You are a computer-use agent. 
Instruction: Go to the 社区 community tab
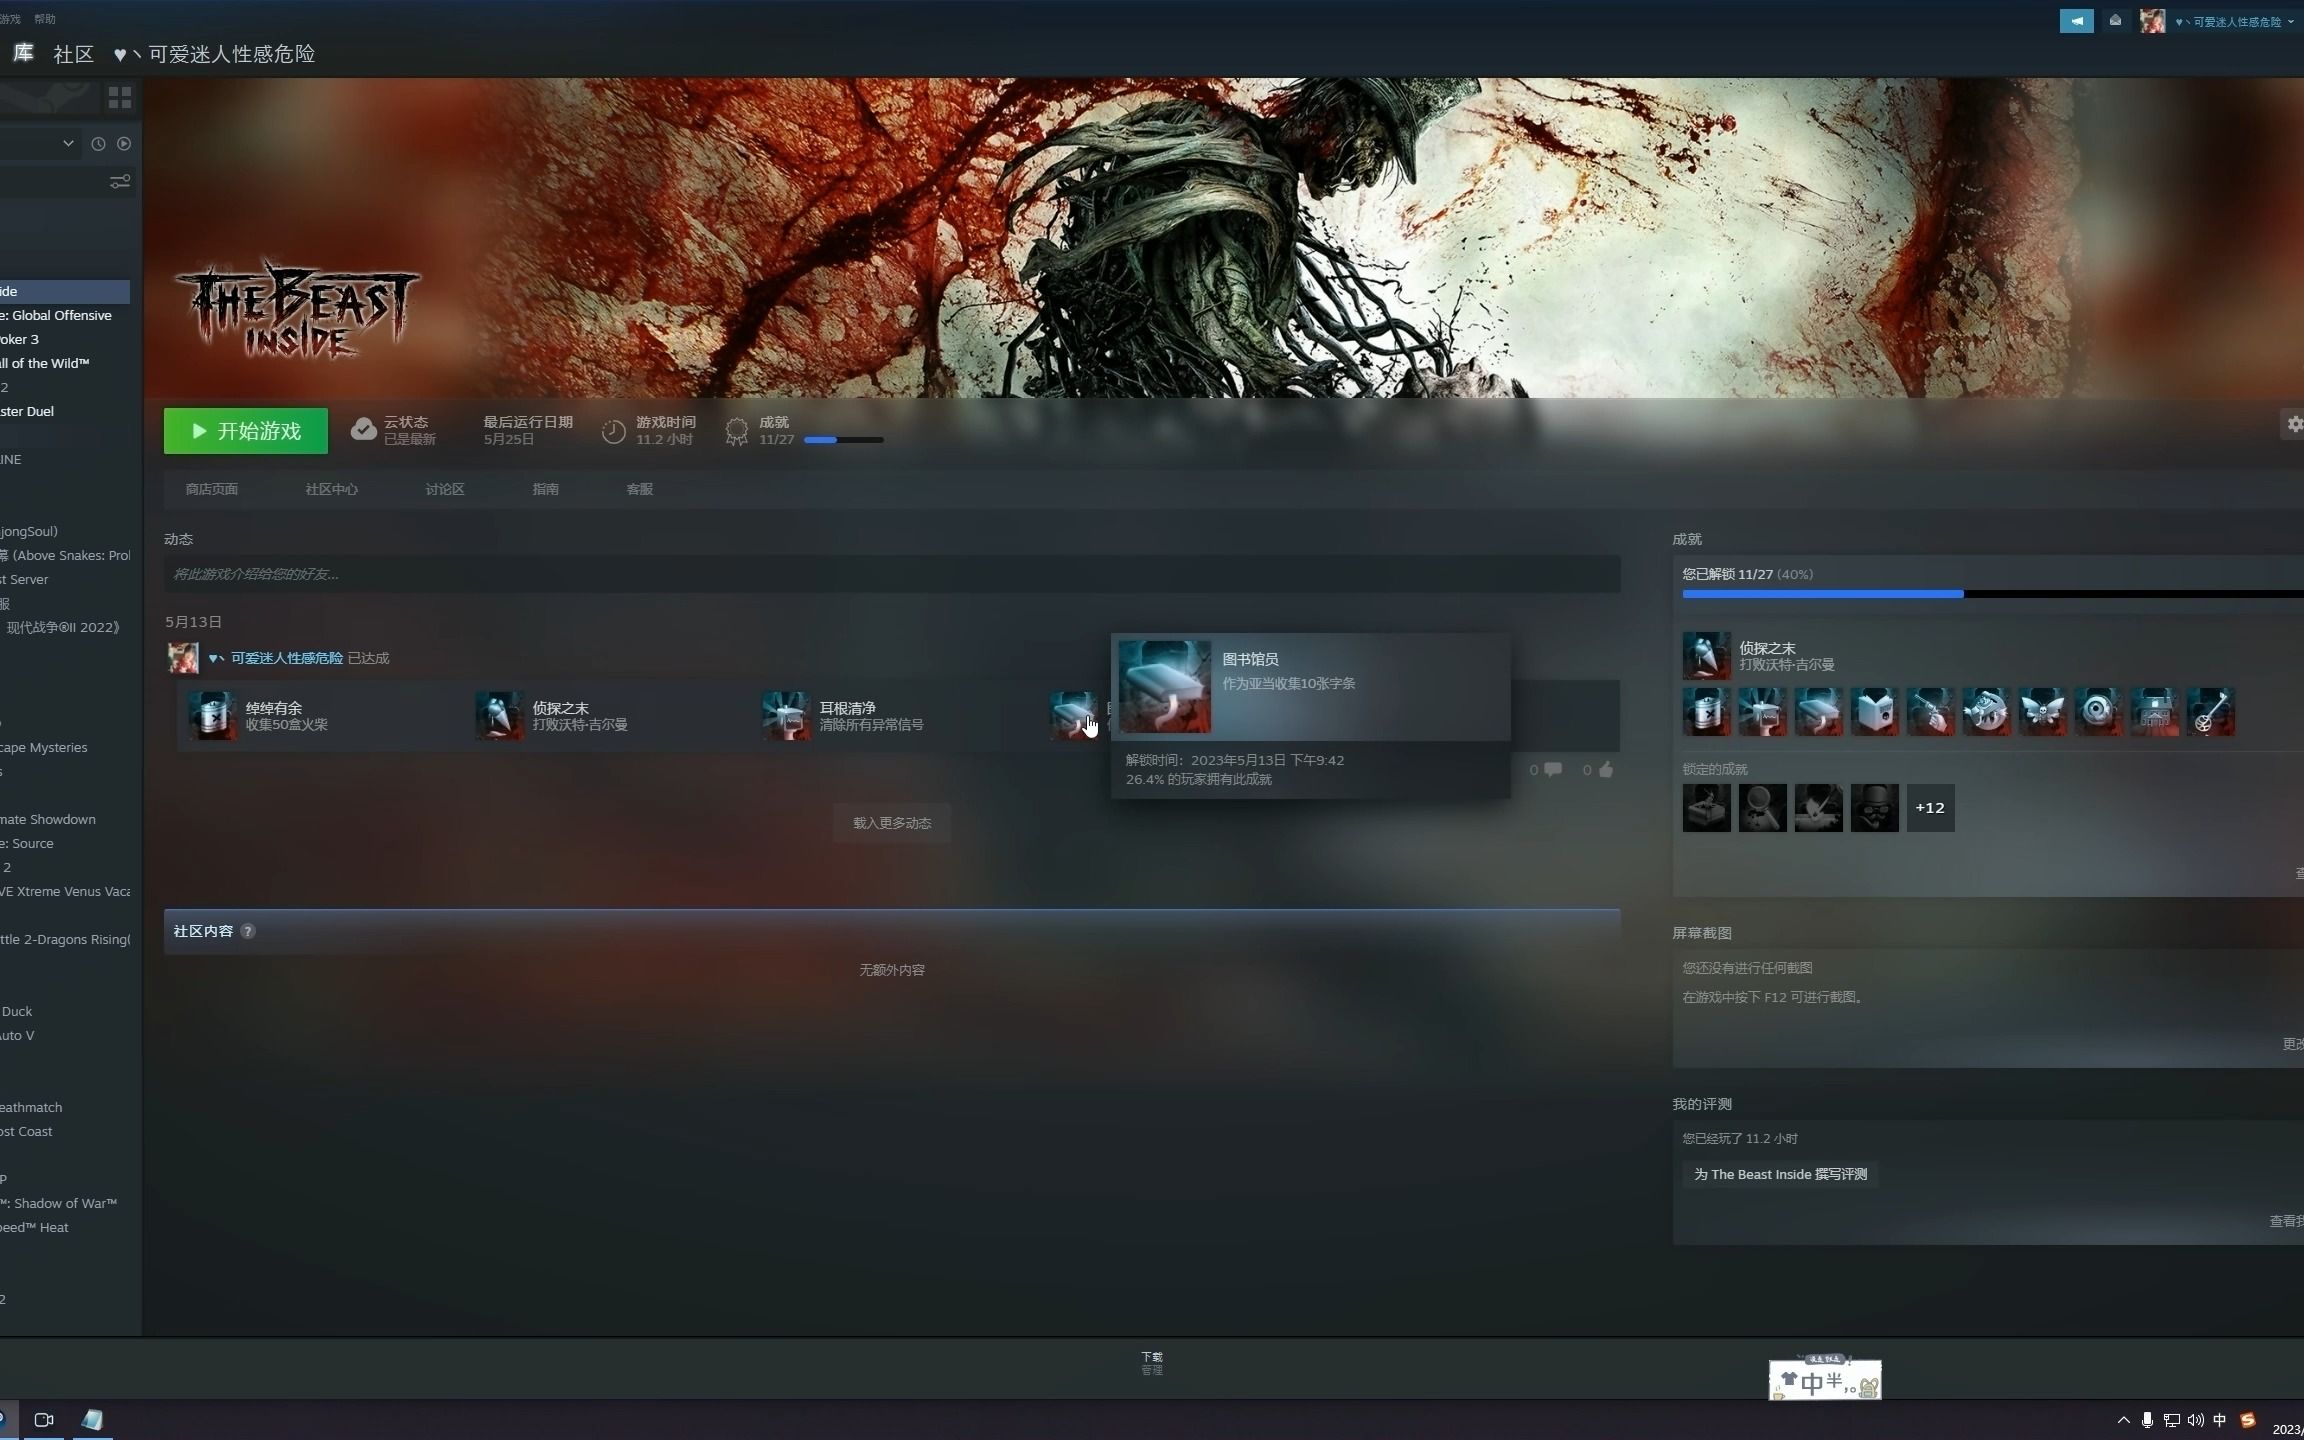73,54
